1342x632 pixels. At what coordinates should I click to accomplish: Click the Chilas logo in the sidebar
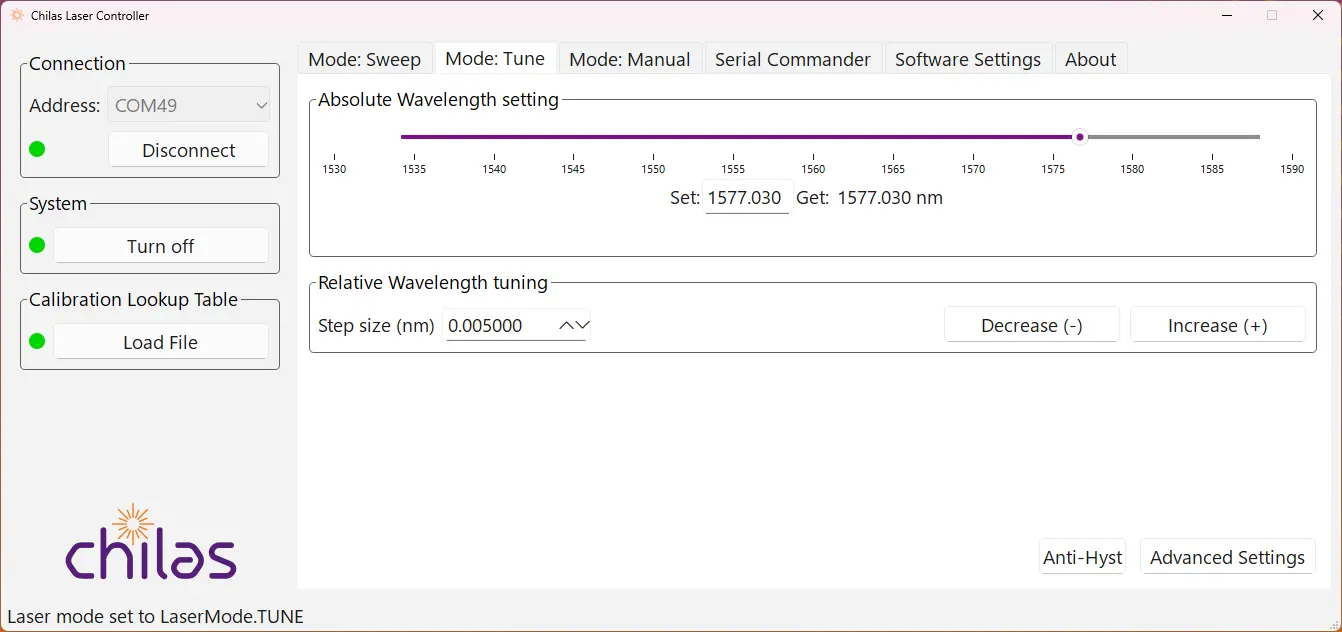click(150, 542)
